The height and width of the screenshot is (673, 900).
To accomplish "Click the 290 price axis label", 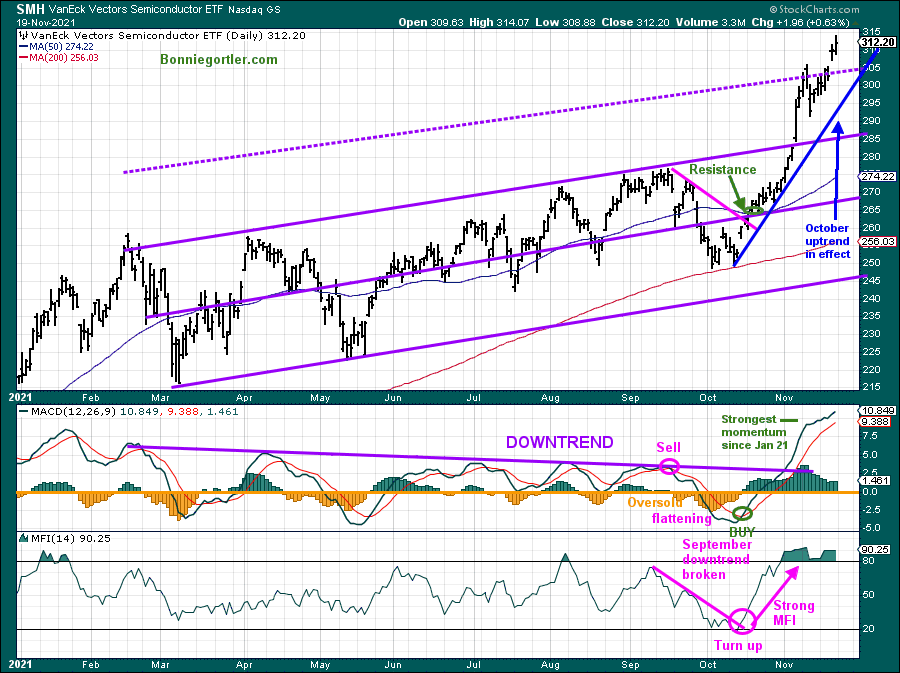I will click(871, 120).
